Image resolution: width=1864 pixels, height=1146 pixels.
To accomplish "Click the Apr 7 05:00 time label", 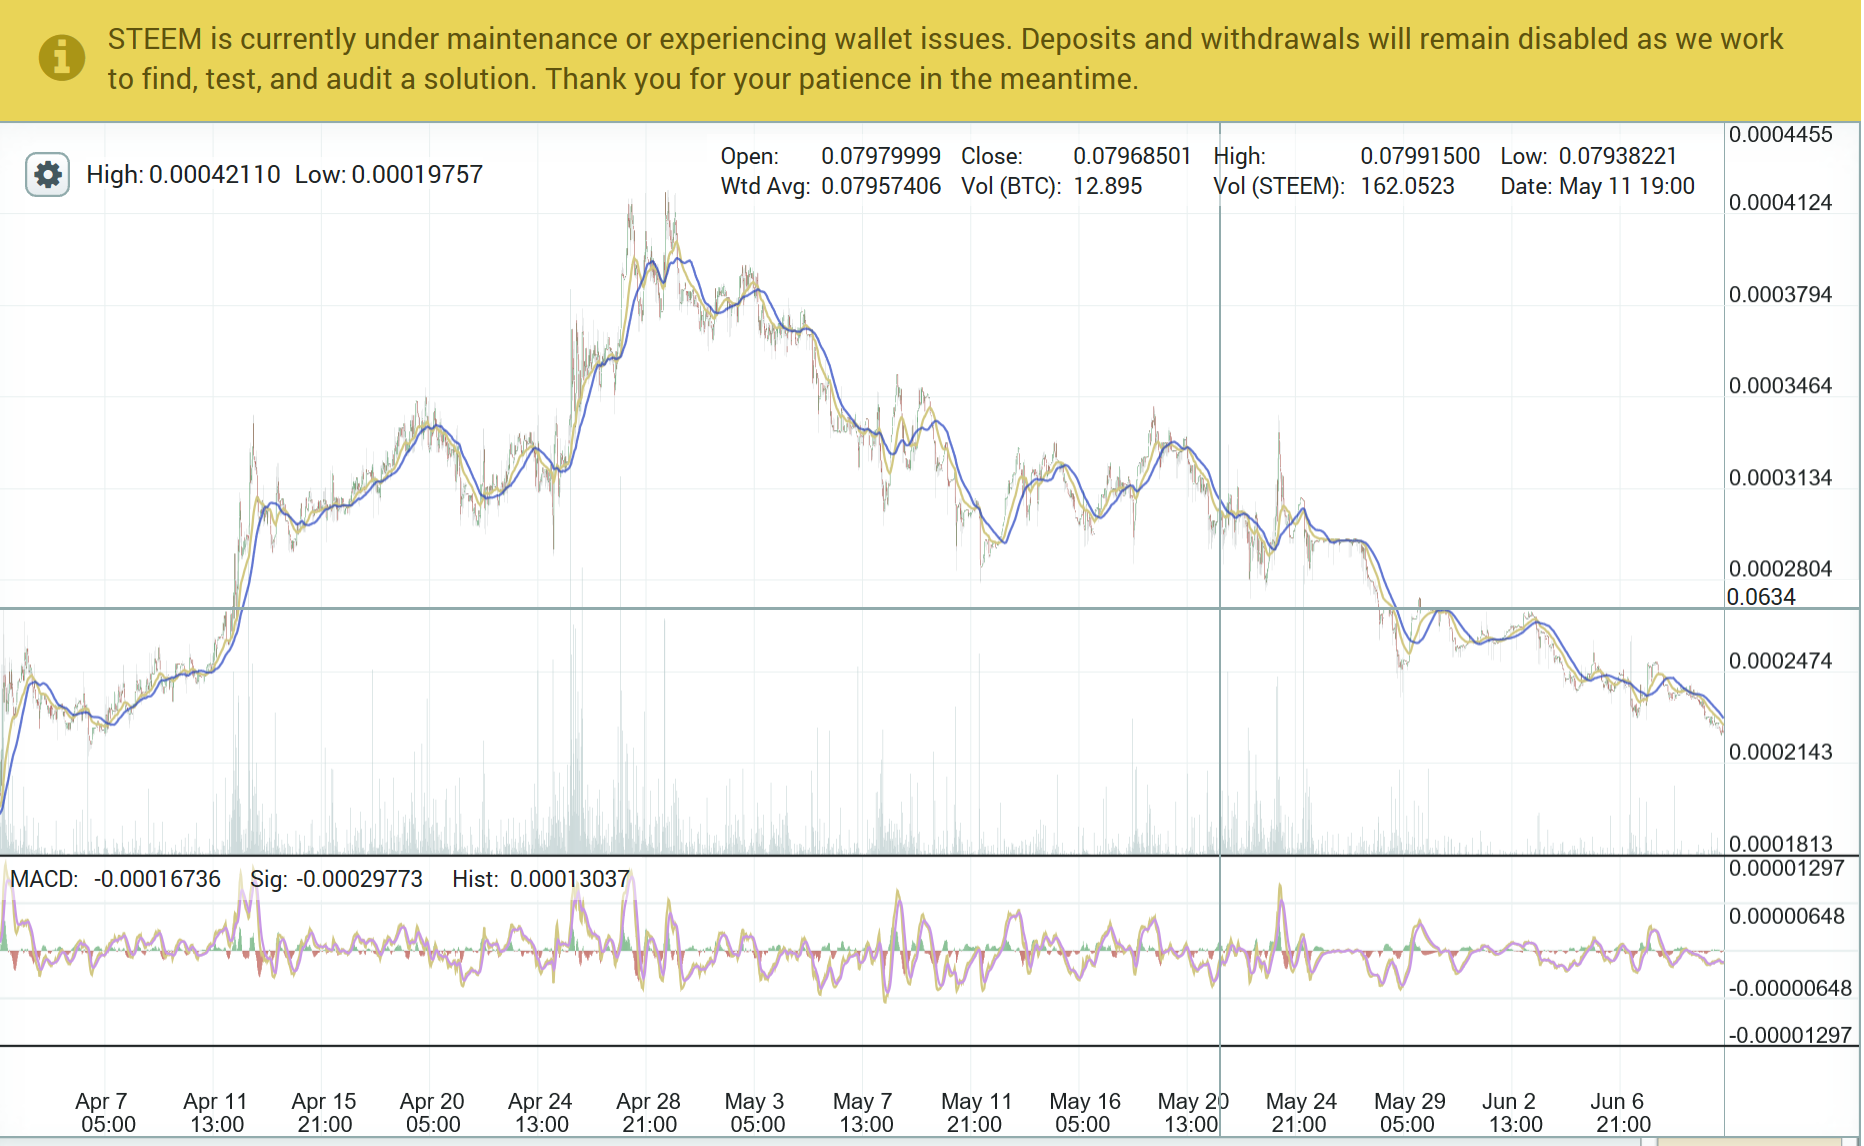I will (105, 1113).
